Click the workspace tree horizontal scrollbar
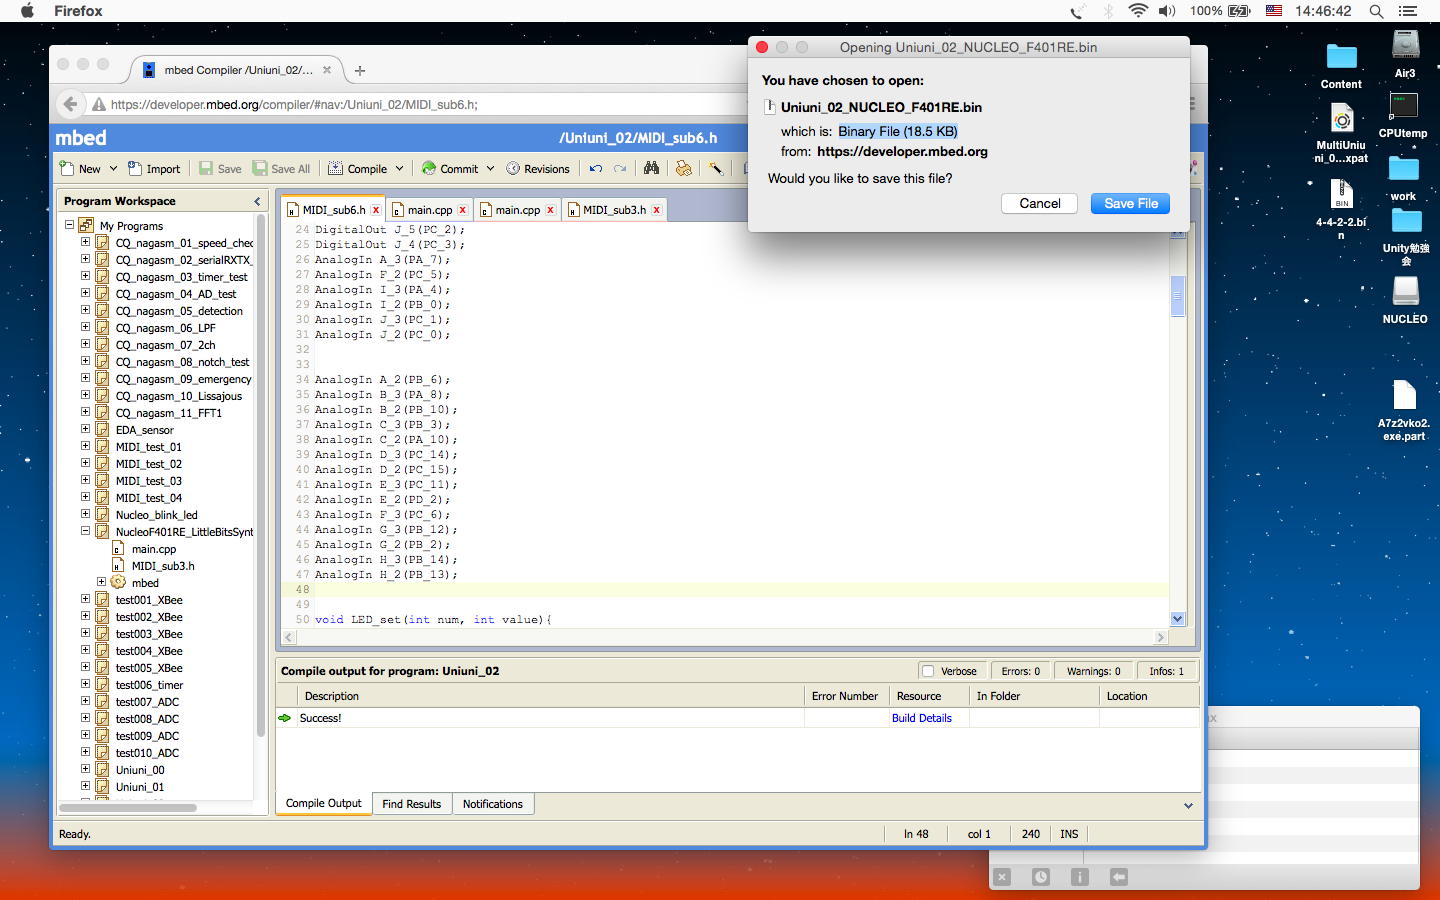 click(x=127, y=806)
